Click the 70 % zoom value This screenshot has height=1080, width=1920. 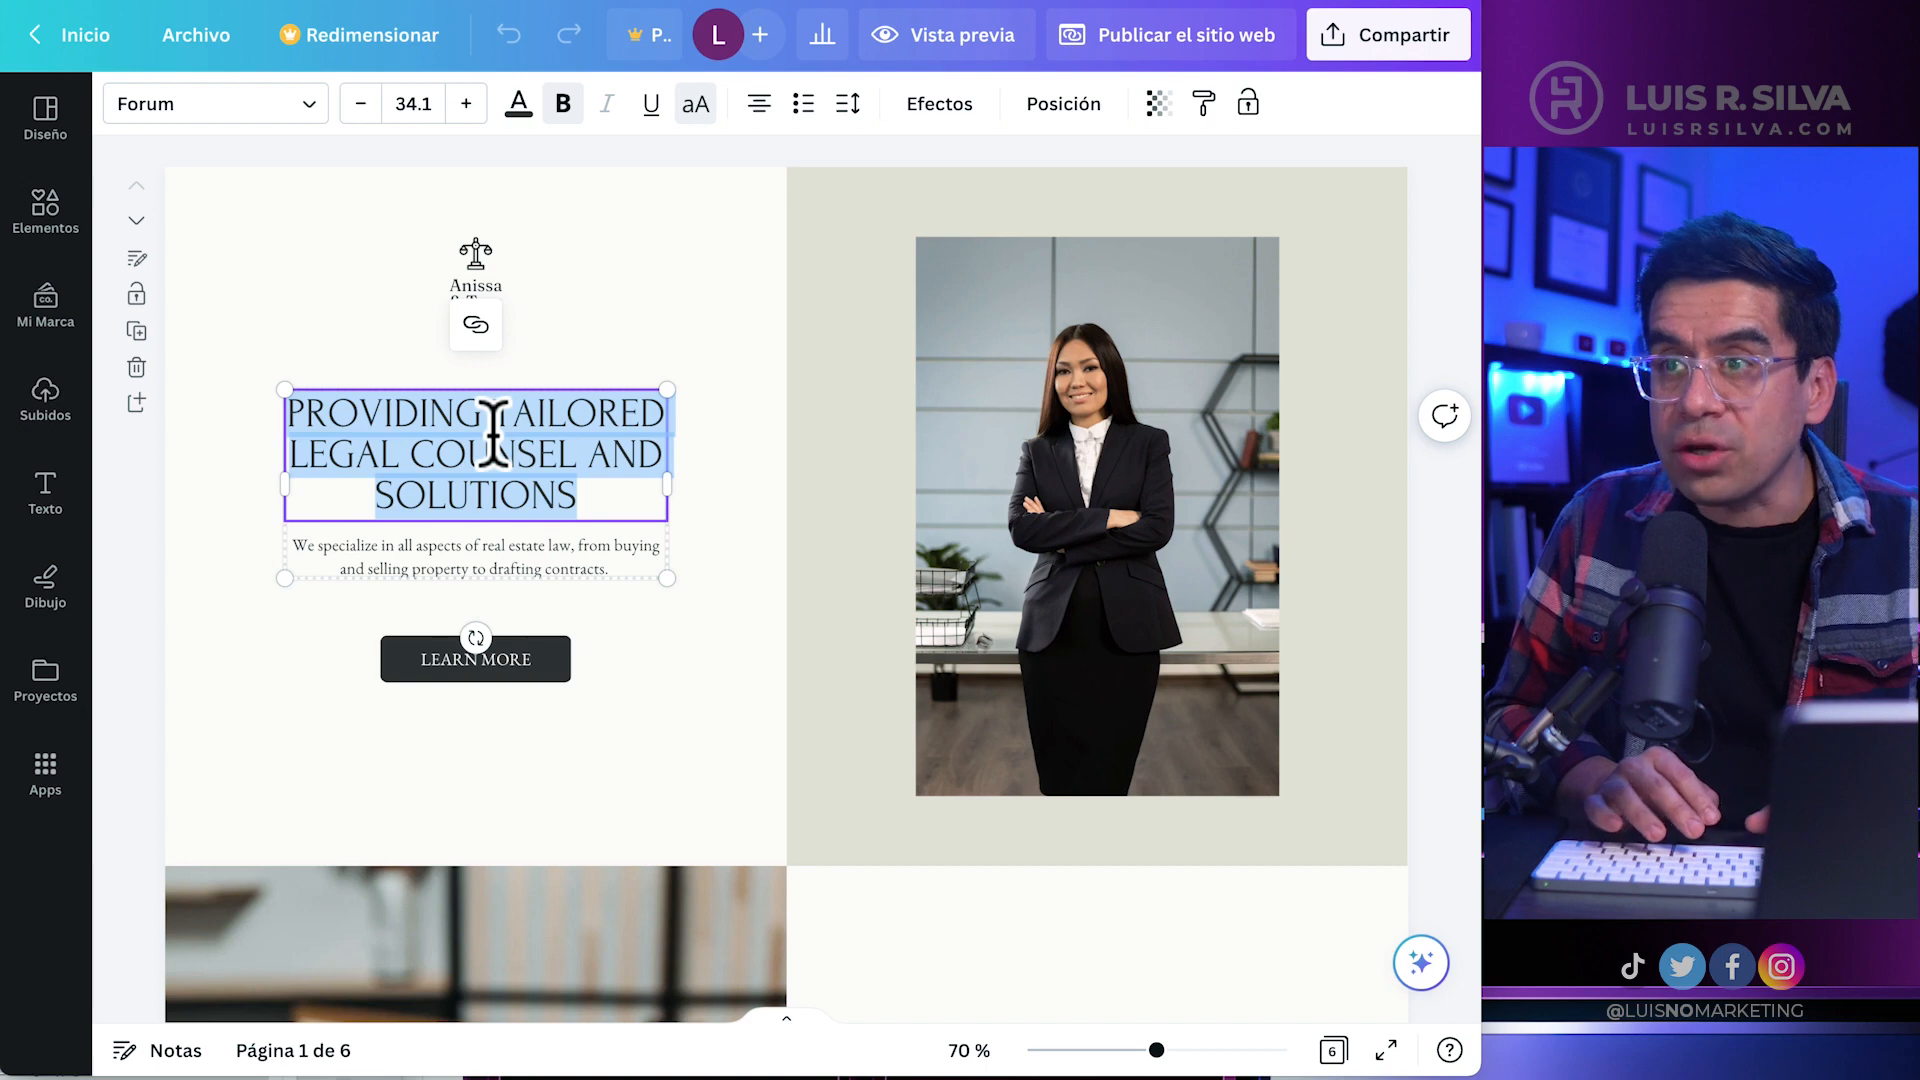pos(968,1050)
